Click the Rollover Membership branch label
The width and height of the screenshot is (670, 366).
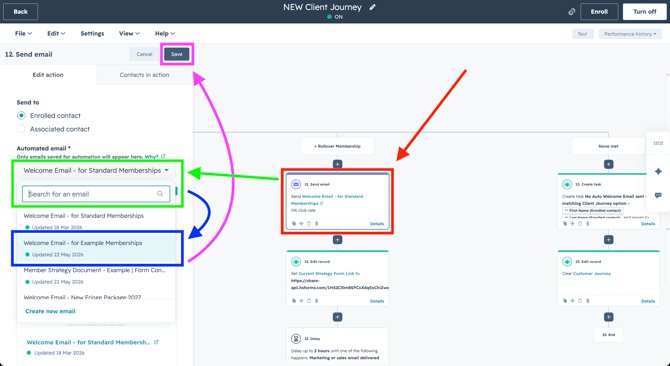[338, 146]
